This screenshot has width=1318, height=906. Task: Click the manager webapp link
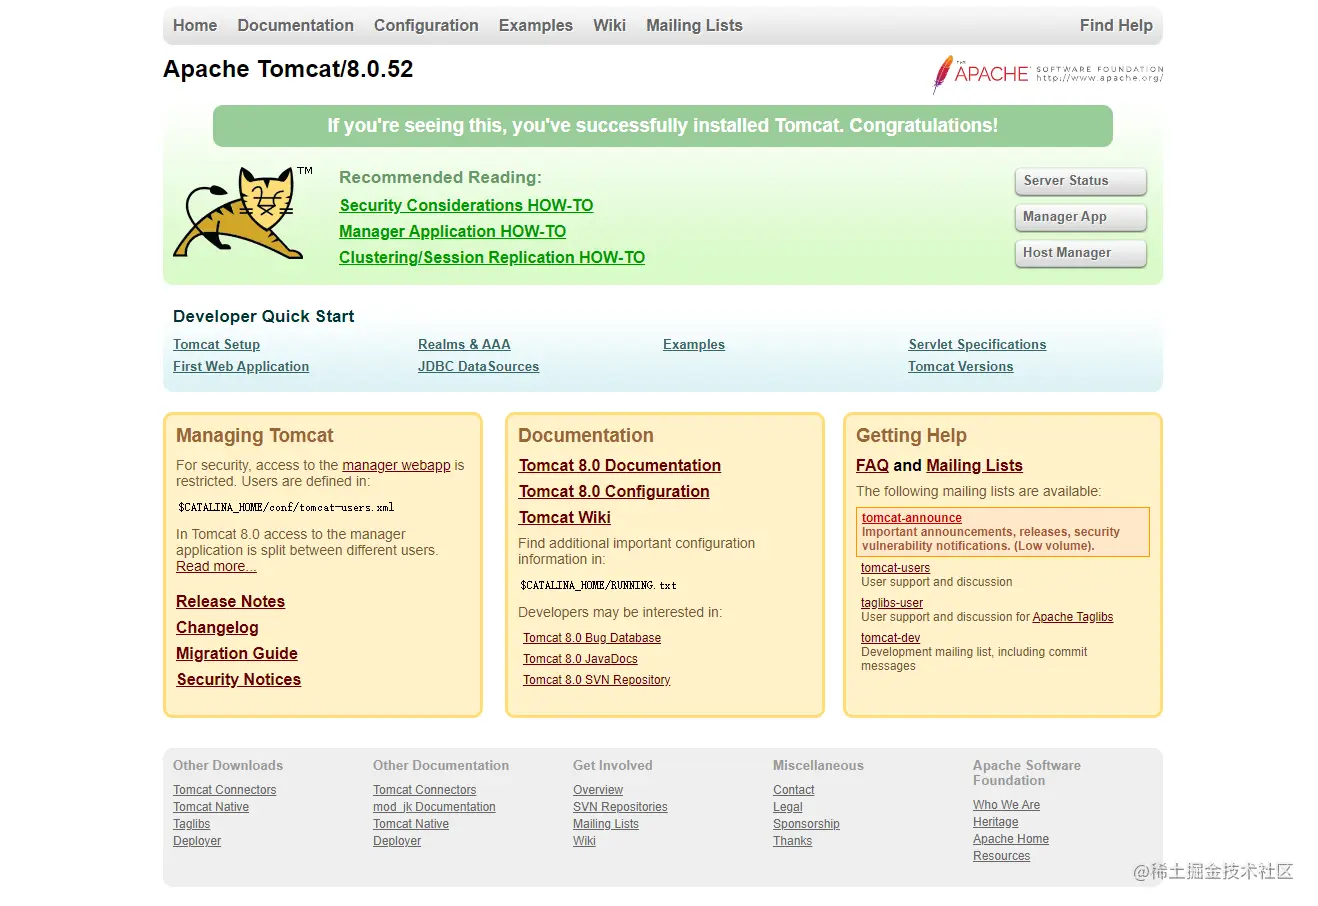click(x=396, y=465)
